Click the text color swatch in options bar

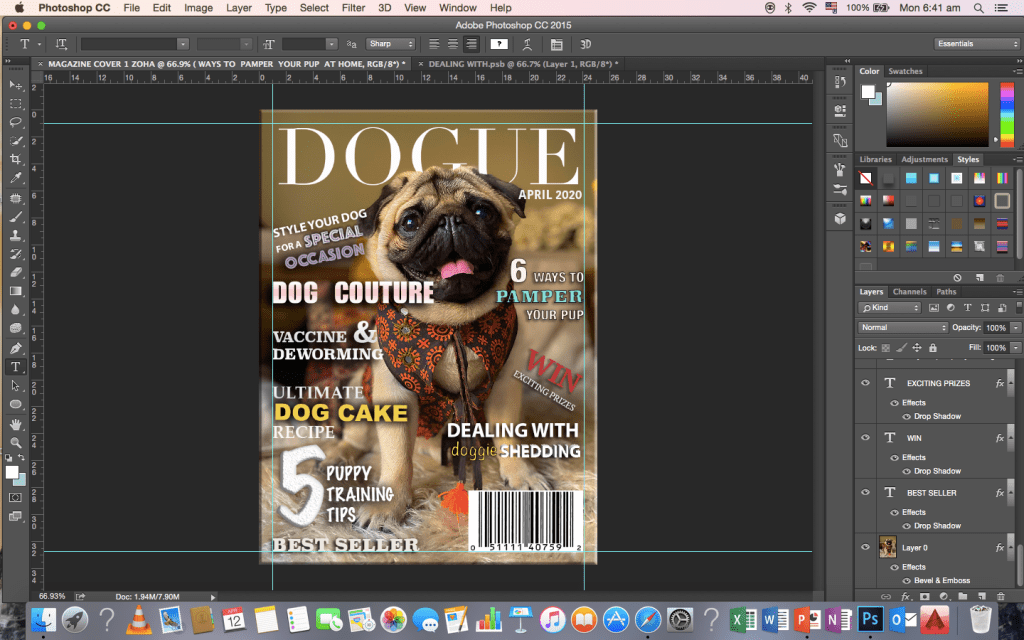(498, 44)
